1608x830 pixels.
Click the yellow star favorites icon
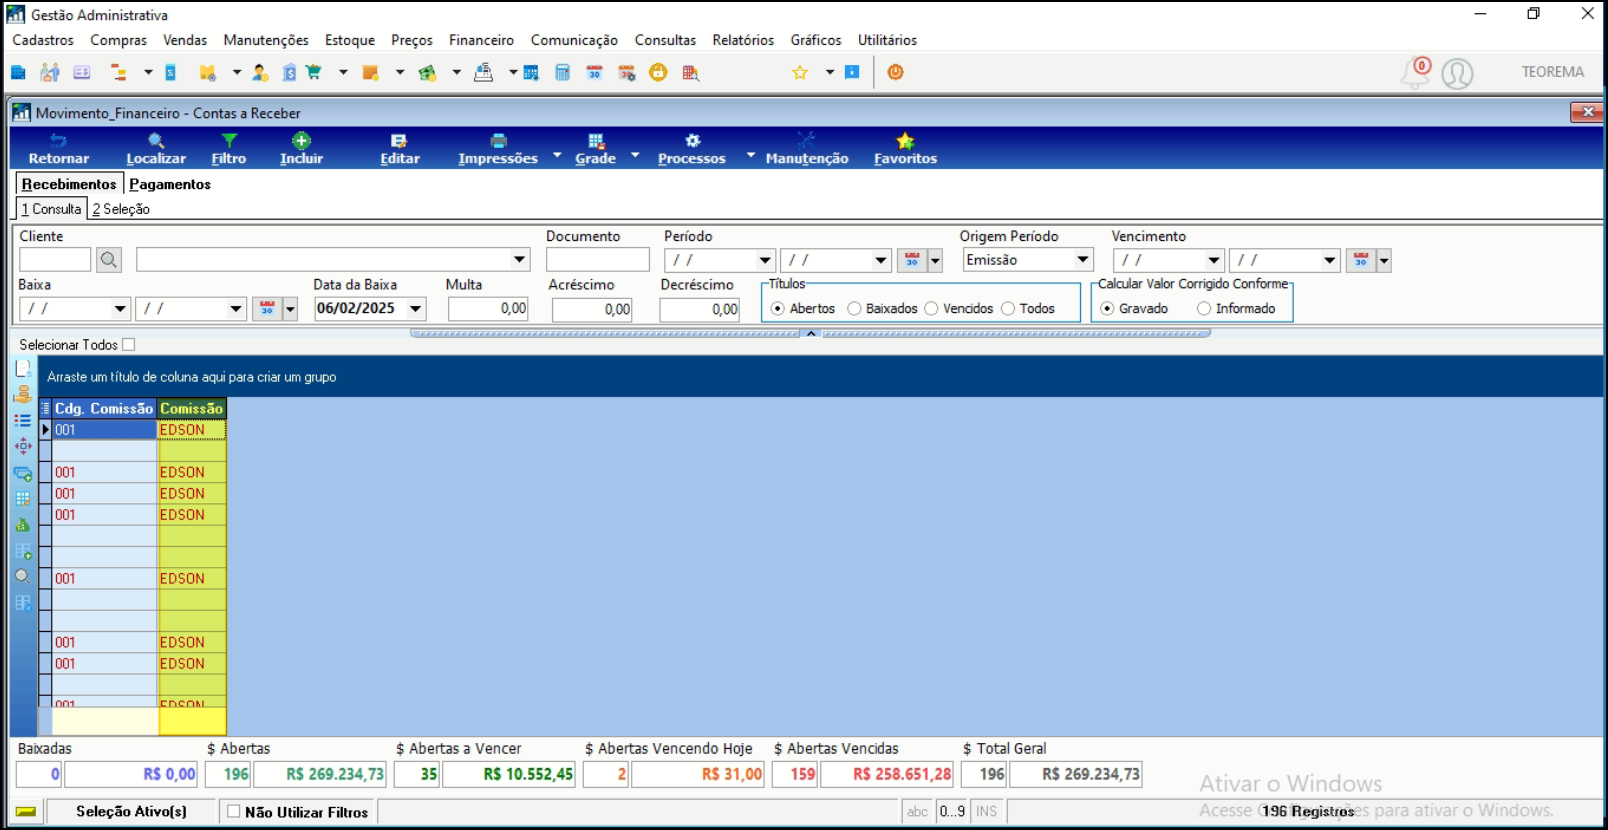tap(800, 72)
